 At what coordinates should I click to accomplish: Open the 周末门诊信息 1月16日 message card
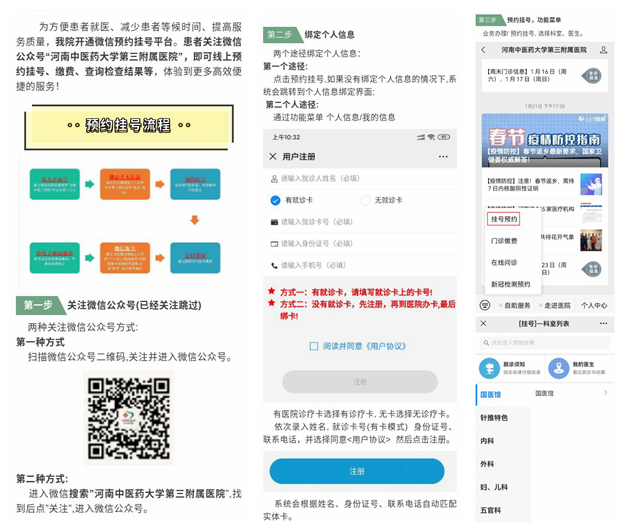click(545, 76)
